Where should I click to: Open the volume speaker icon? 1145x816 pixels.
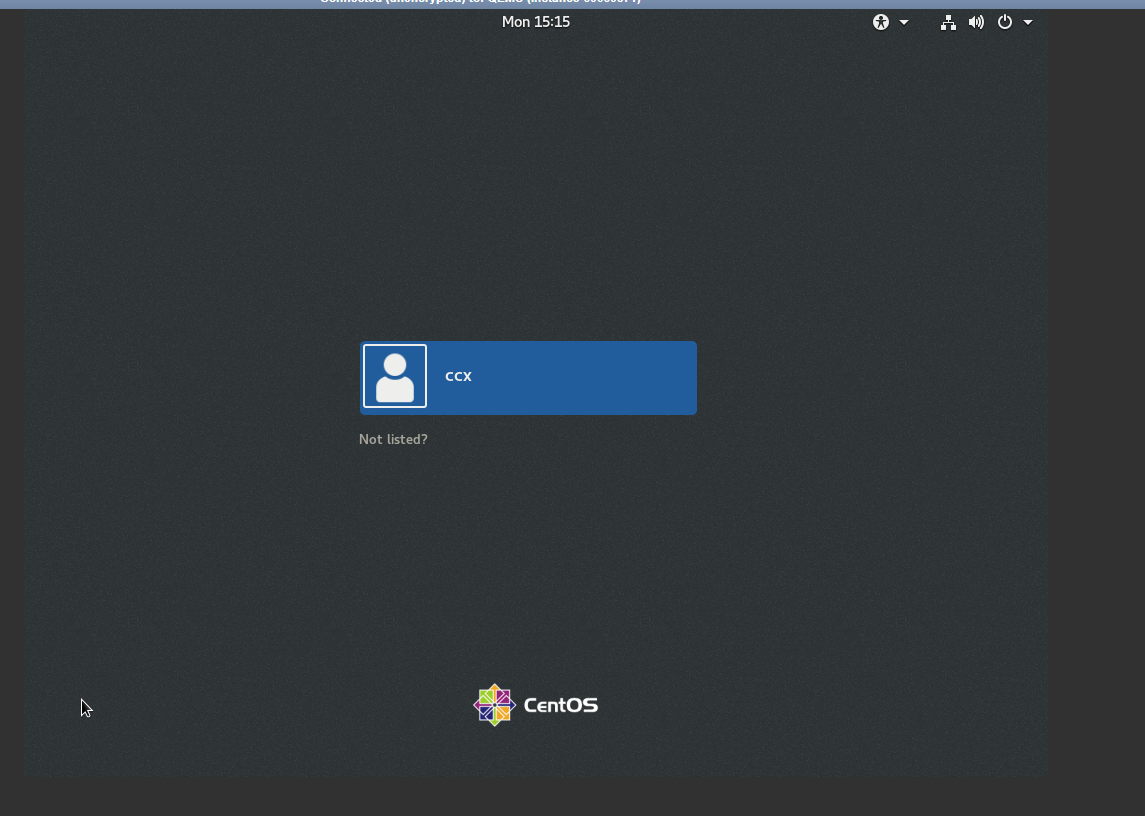976,23
